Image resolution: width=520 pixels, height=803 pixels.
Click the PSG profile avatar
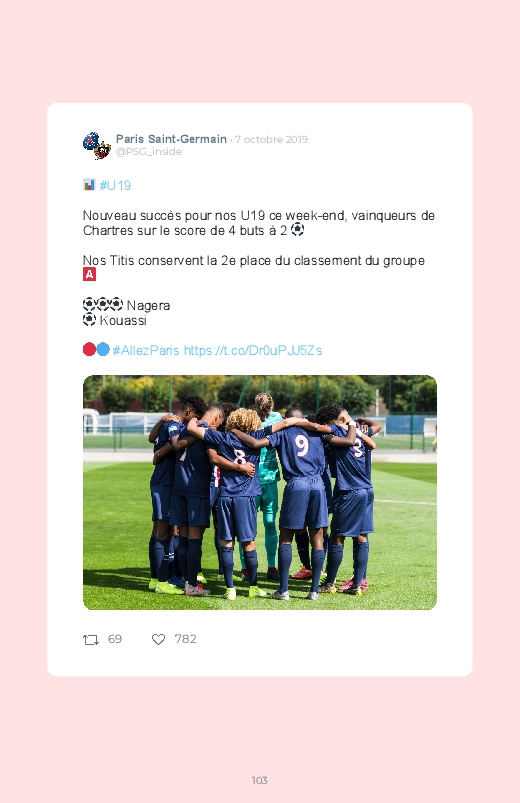coord(97,145)
